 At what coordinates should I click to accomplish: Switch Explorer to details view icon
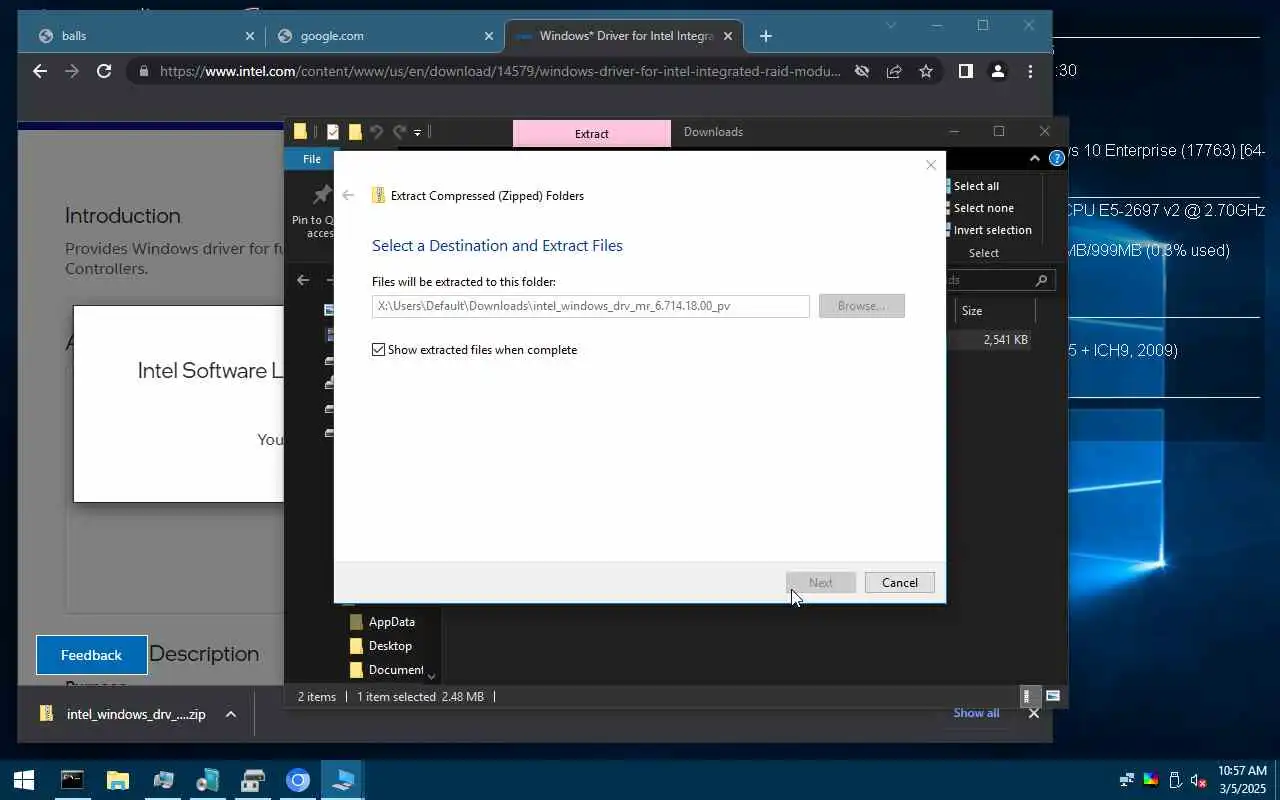(1028, 696)
